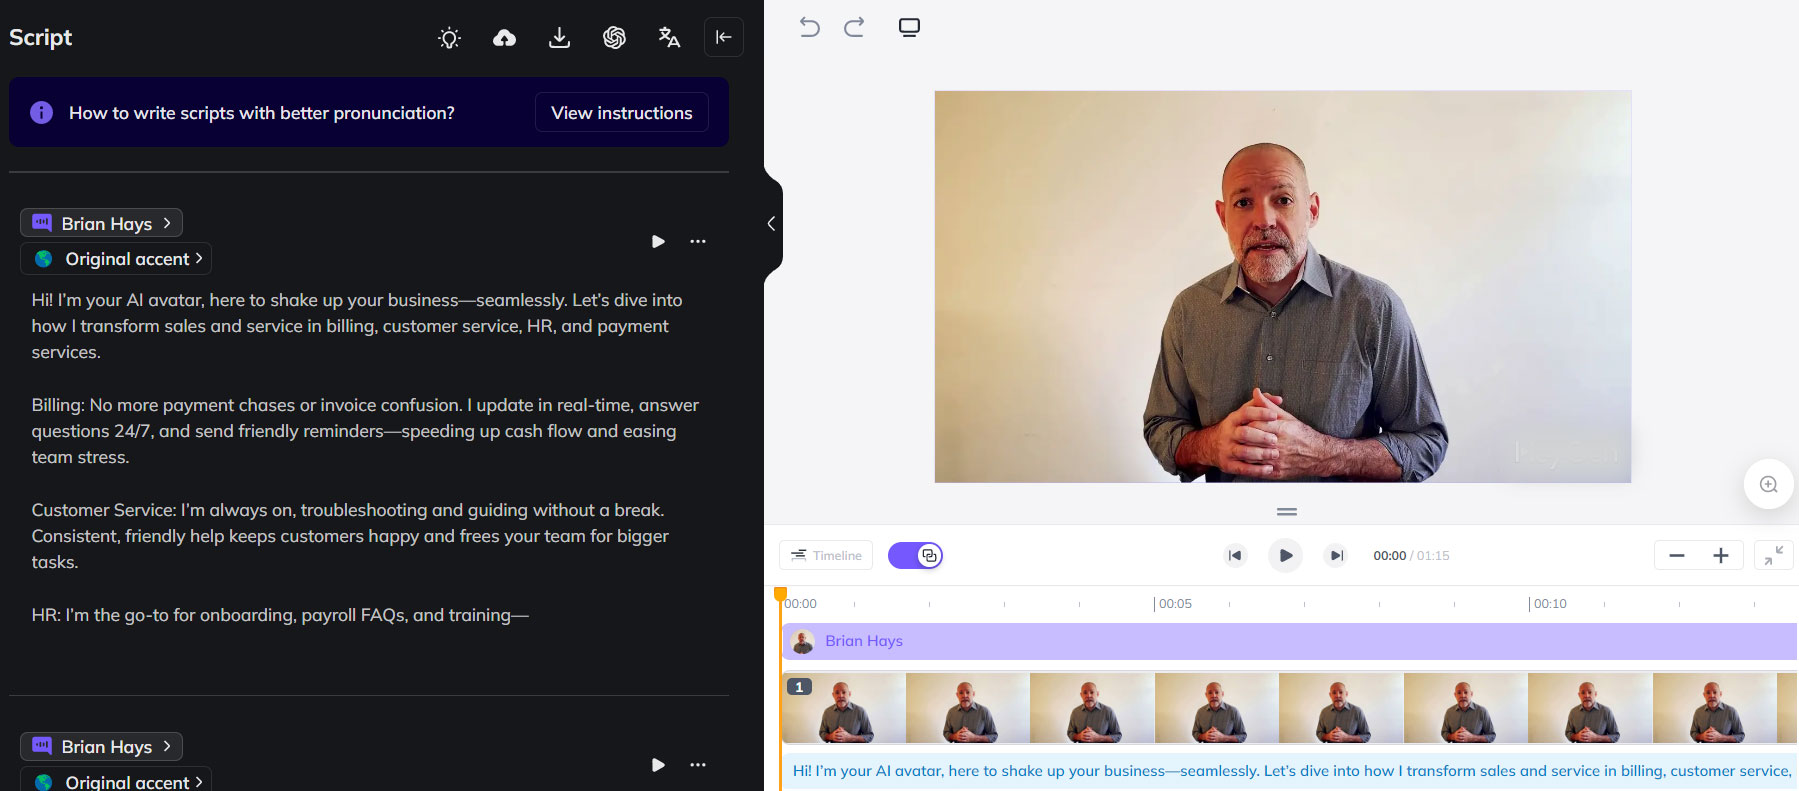The image size is (1799, 791).
Task: Click the undo arrow
Action: [809, 27]
